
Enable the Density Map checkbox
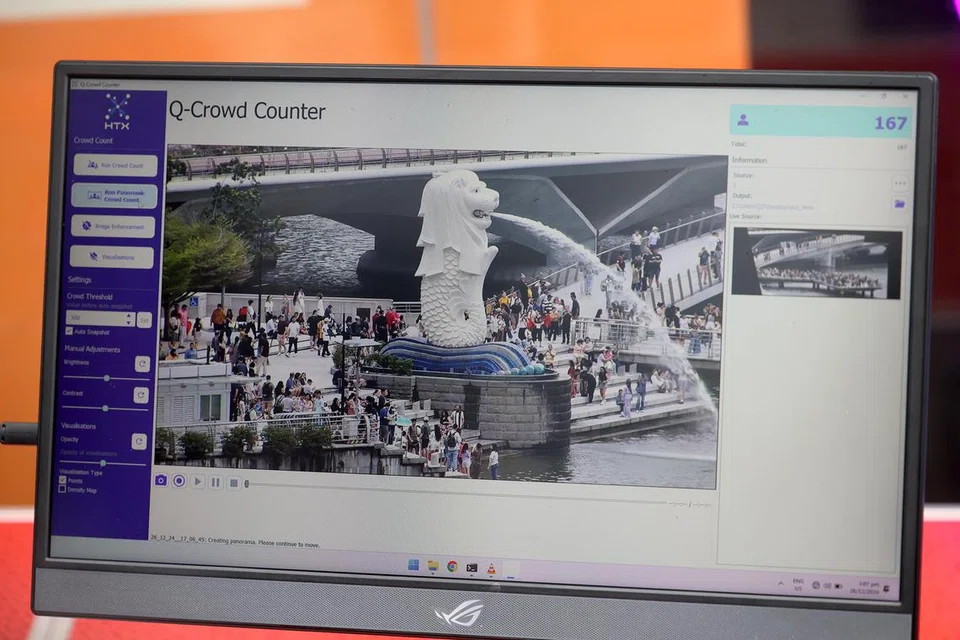(62, 490)
